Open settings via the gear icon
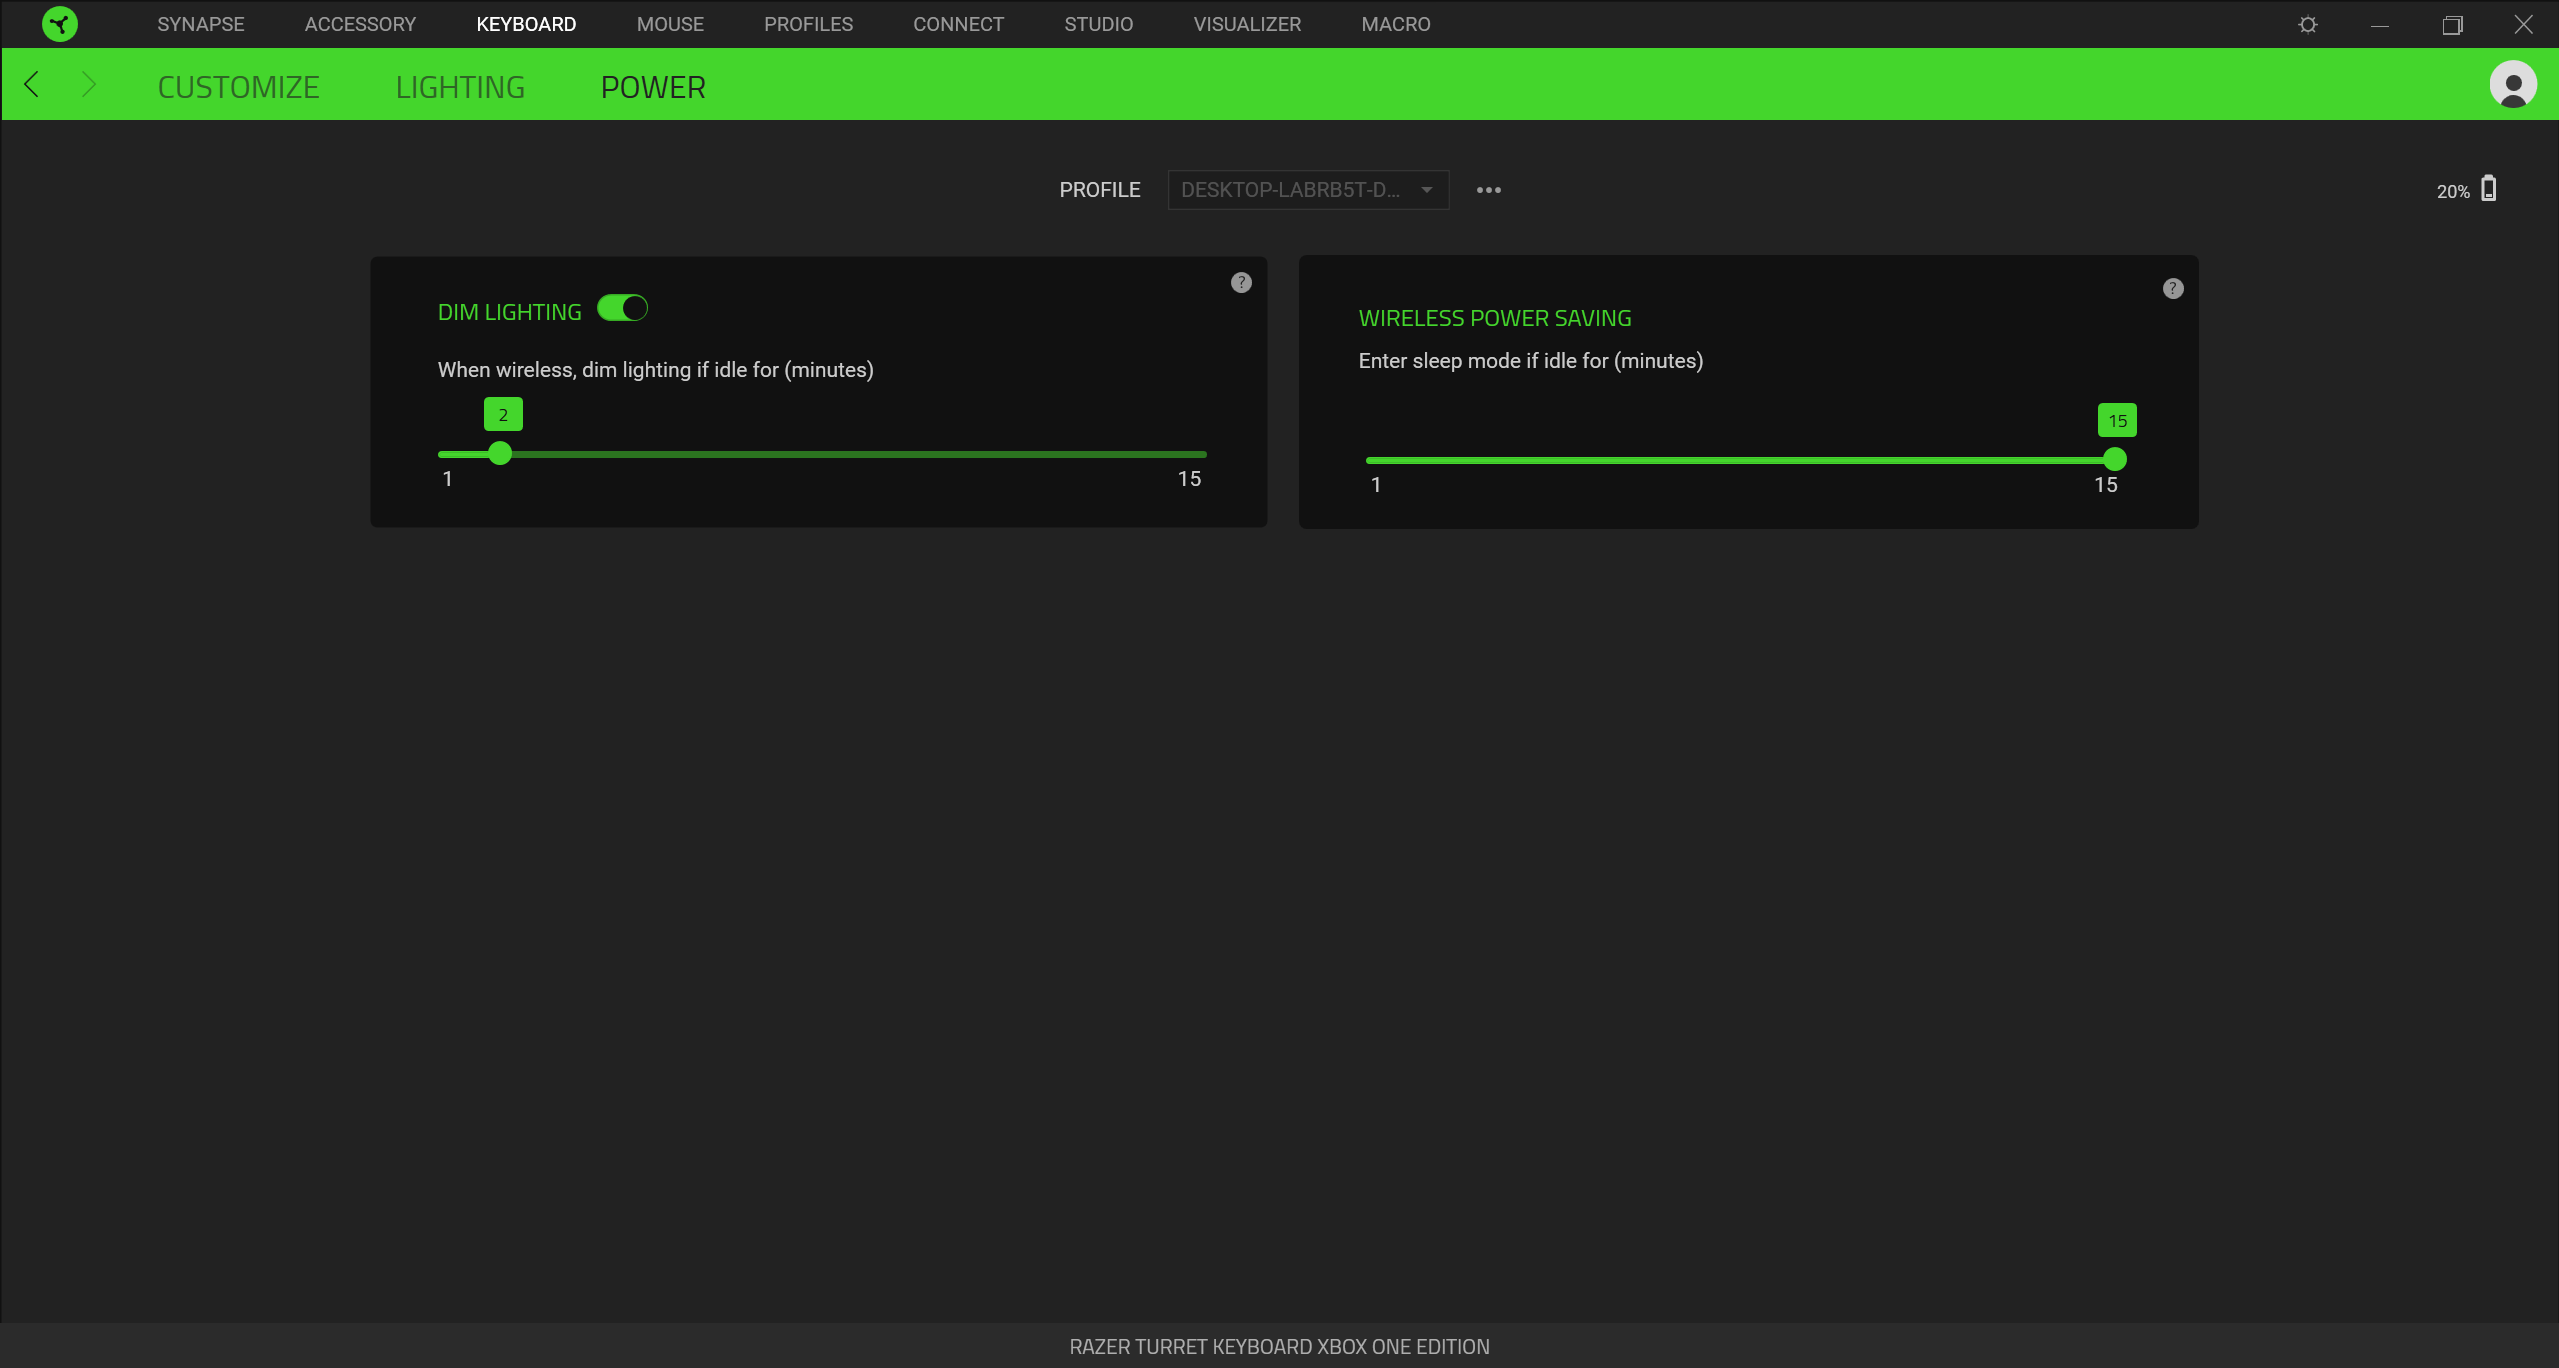 2308,24
